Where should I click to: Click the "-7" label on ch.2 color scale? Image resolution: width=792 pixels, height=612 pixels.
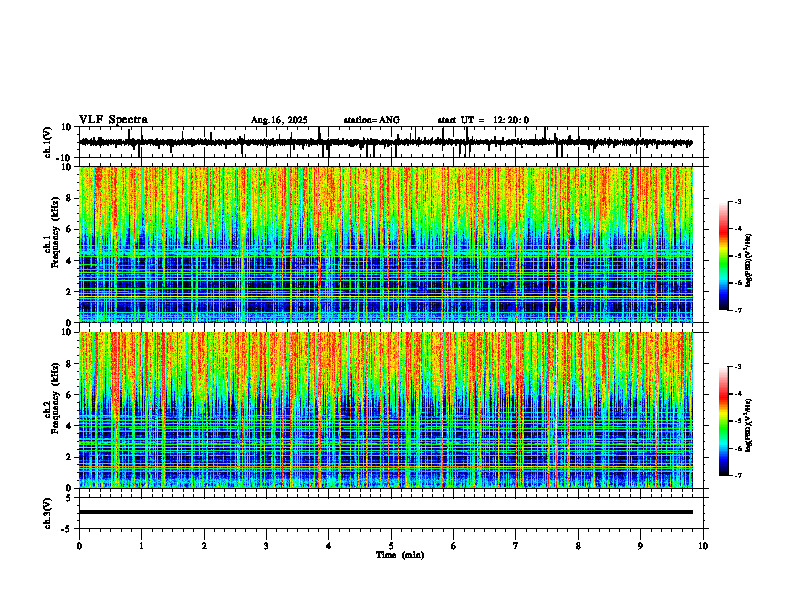click(738, 476)
